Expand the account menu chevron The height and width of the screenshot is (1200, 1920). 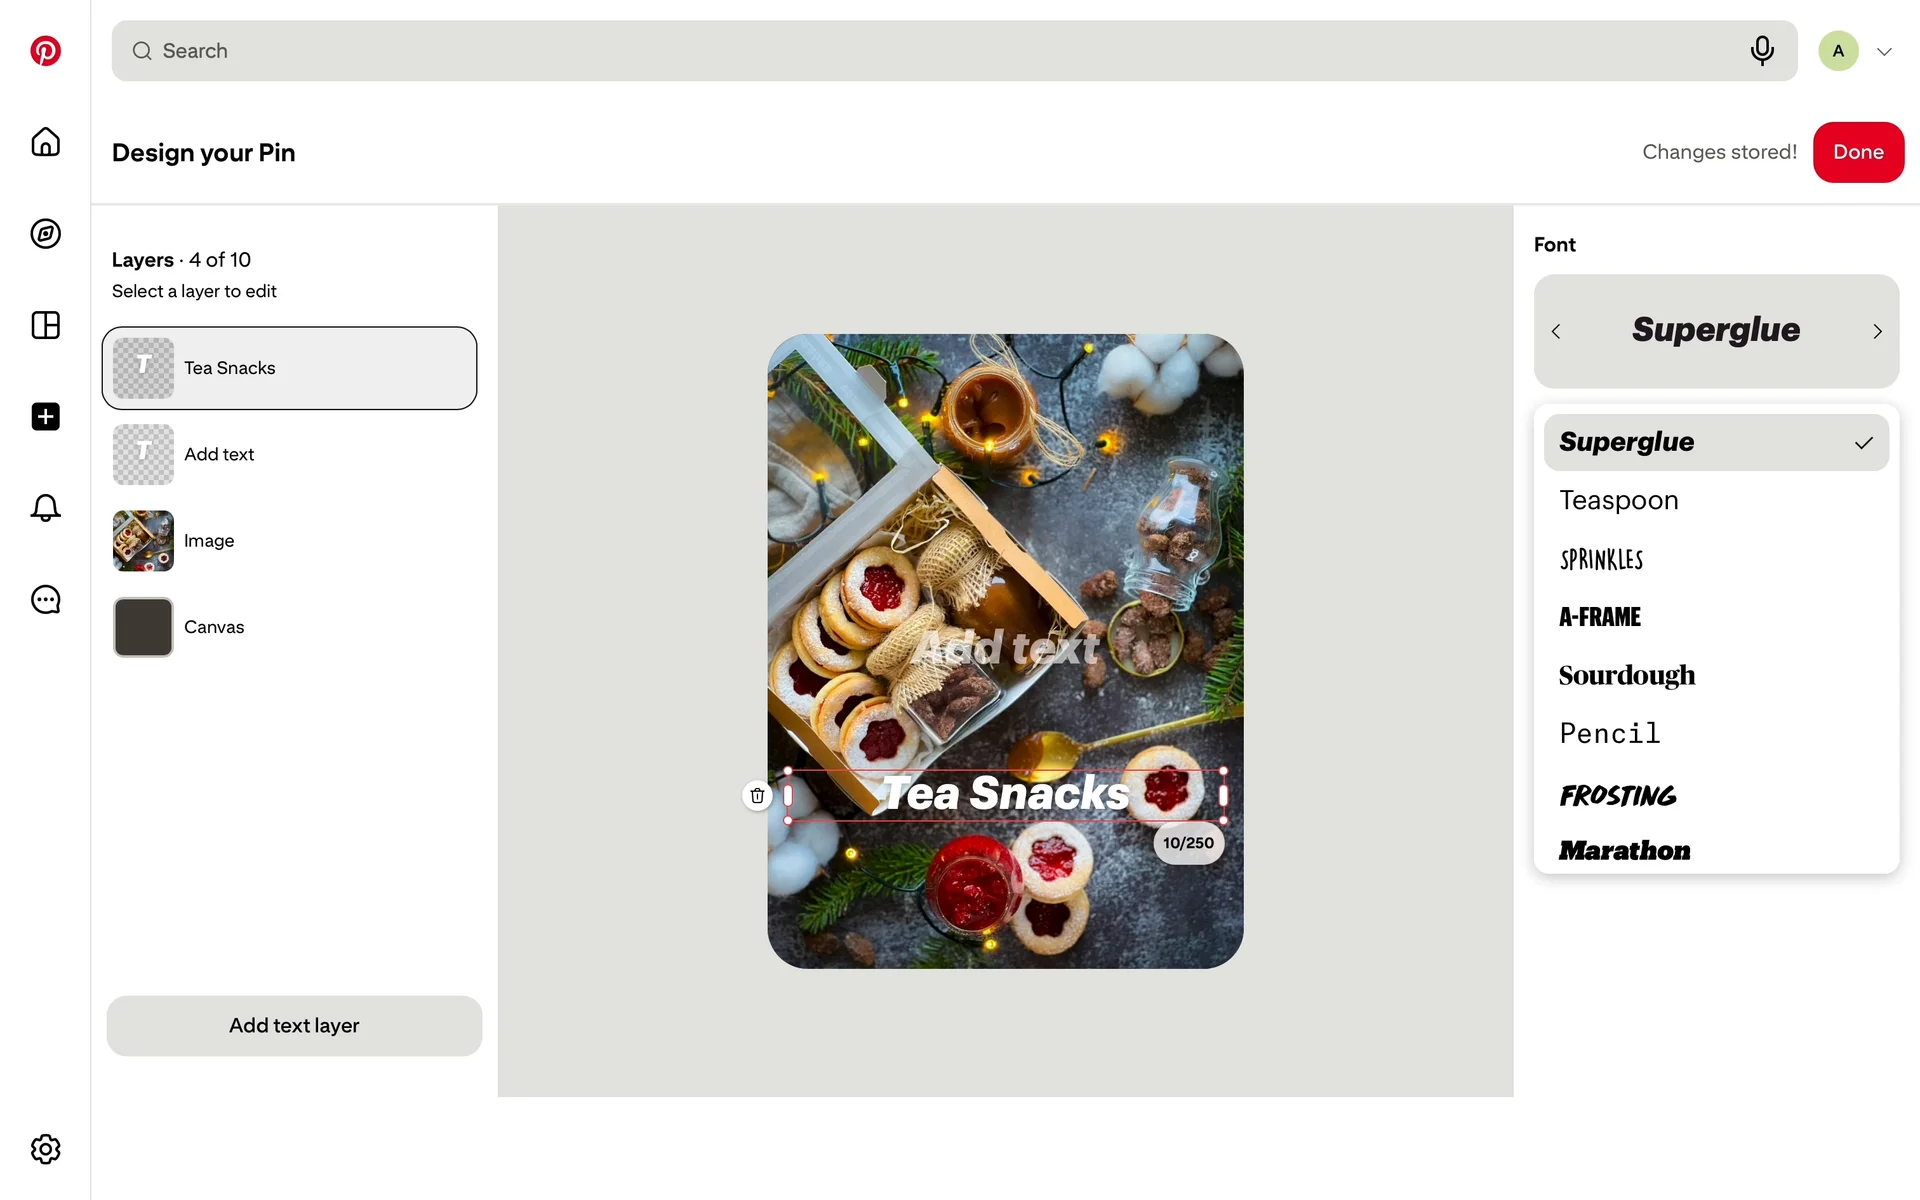pos(1884,52)
